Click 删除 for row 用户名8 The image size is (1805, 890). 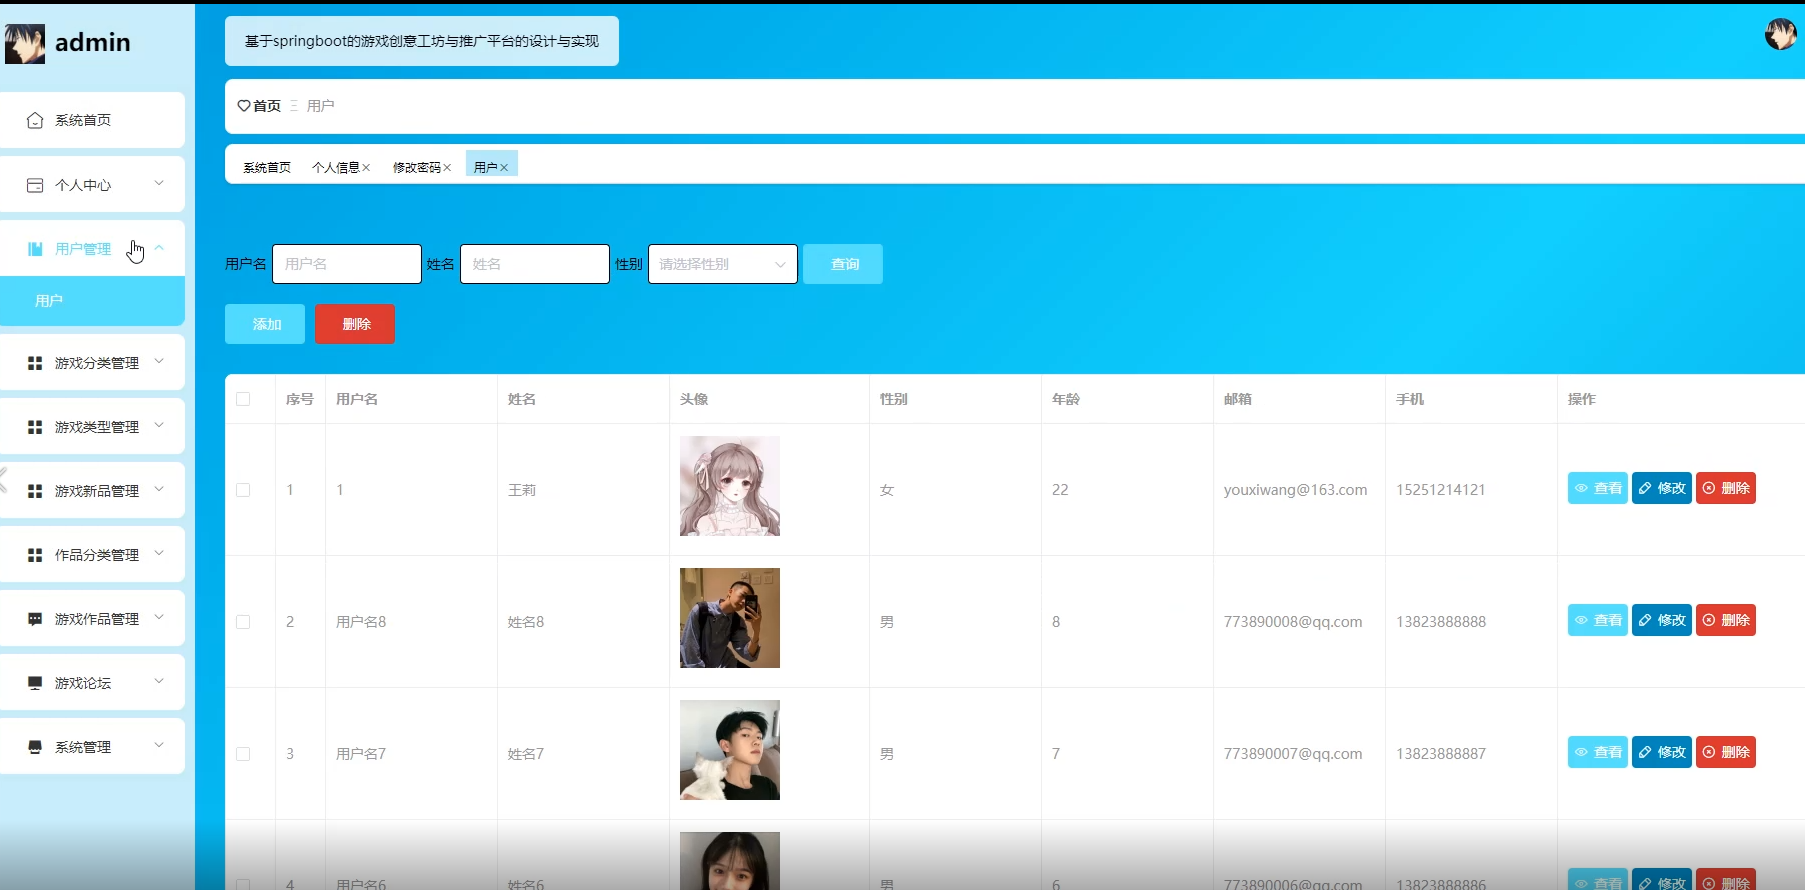pyautogui.click(x=1726, y=620)
